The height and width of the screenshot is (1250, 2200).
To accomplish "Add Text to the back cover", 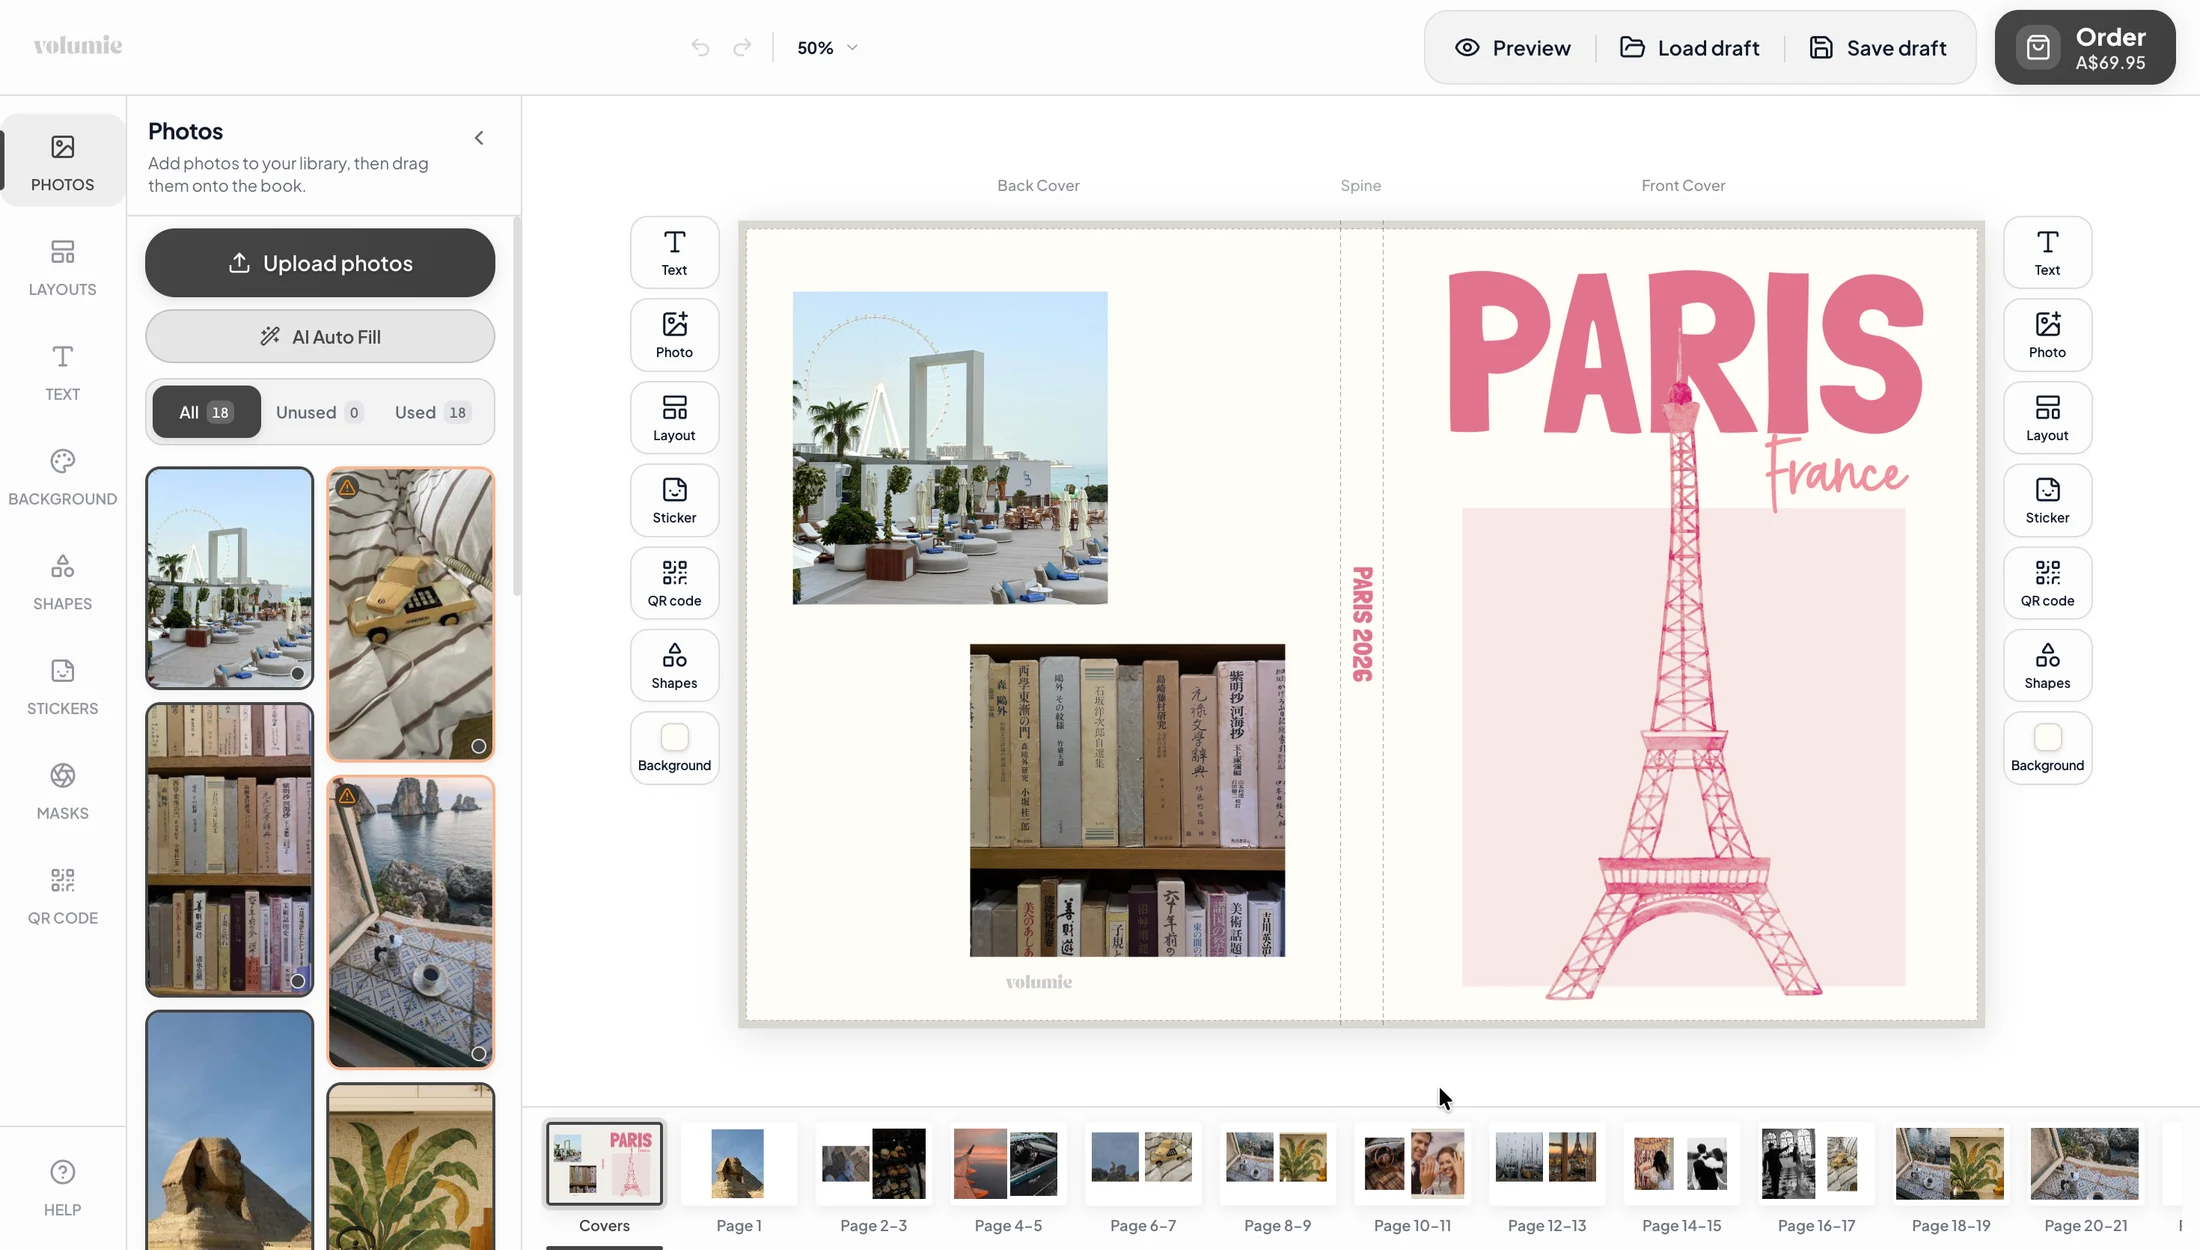I will pyautogui.click(x=674, y=252).
